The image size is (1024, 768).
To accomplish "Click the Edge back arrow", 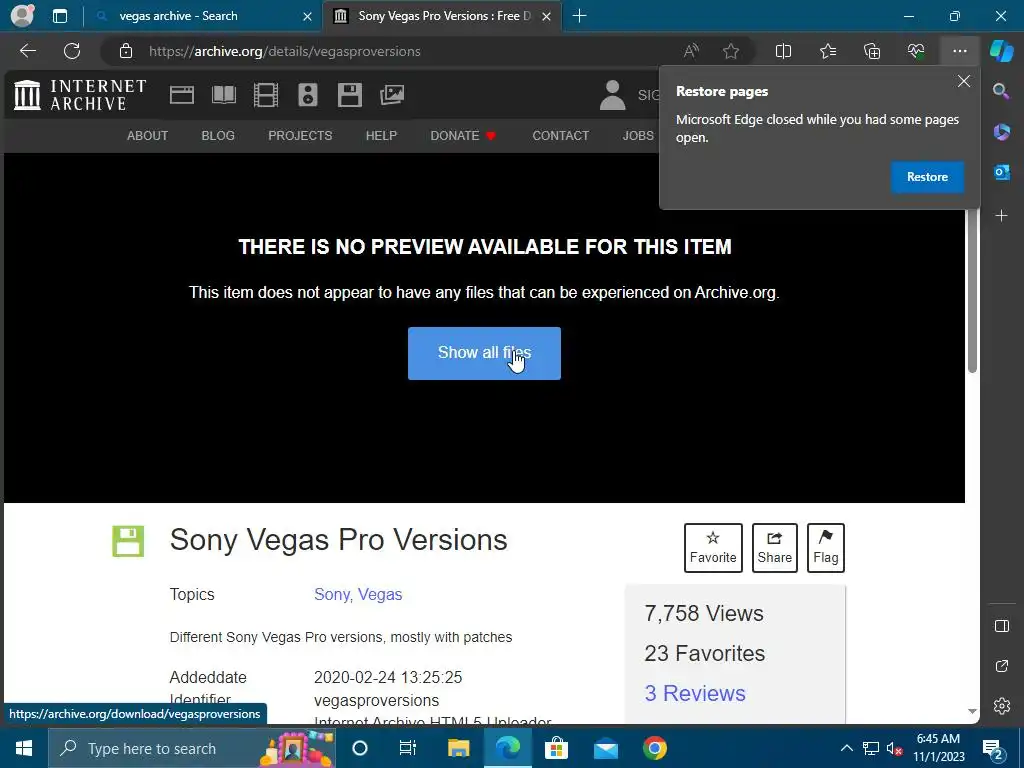I will coord(28,51).
